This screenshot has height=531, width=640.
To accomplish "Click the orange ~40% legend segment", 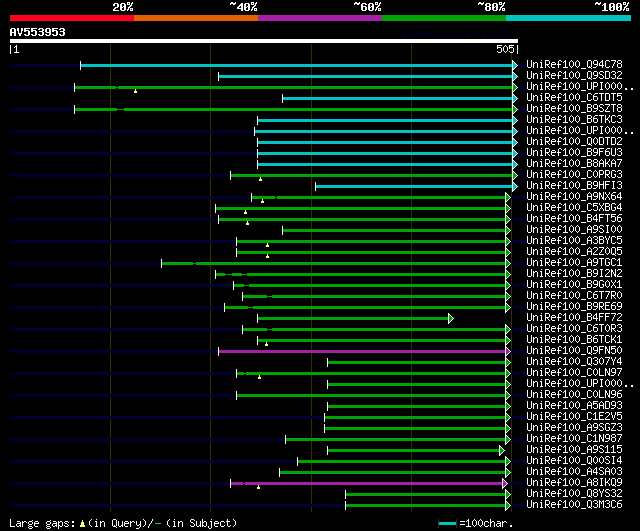I will pos(196,18).
